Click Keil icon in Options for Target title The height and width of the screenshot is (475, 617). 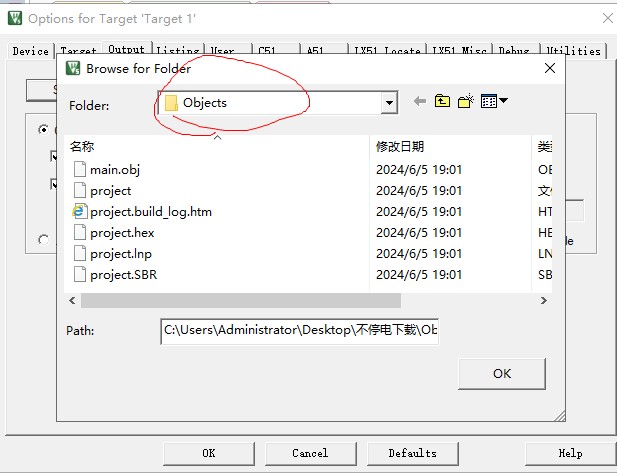15,18
